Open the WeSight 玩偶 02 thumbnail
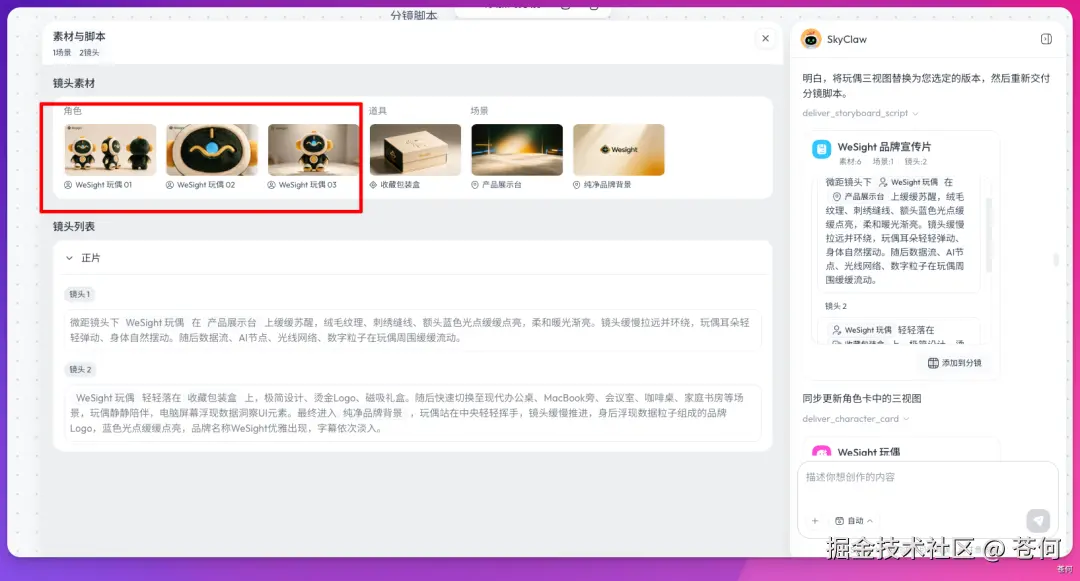The width and height of the screenshot is (1080, 581). [x=212, y=149]
